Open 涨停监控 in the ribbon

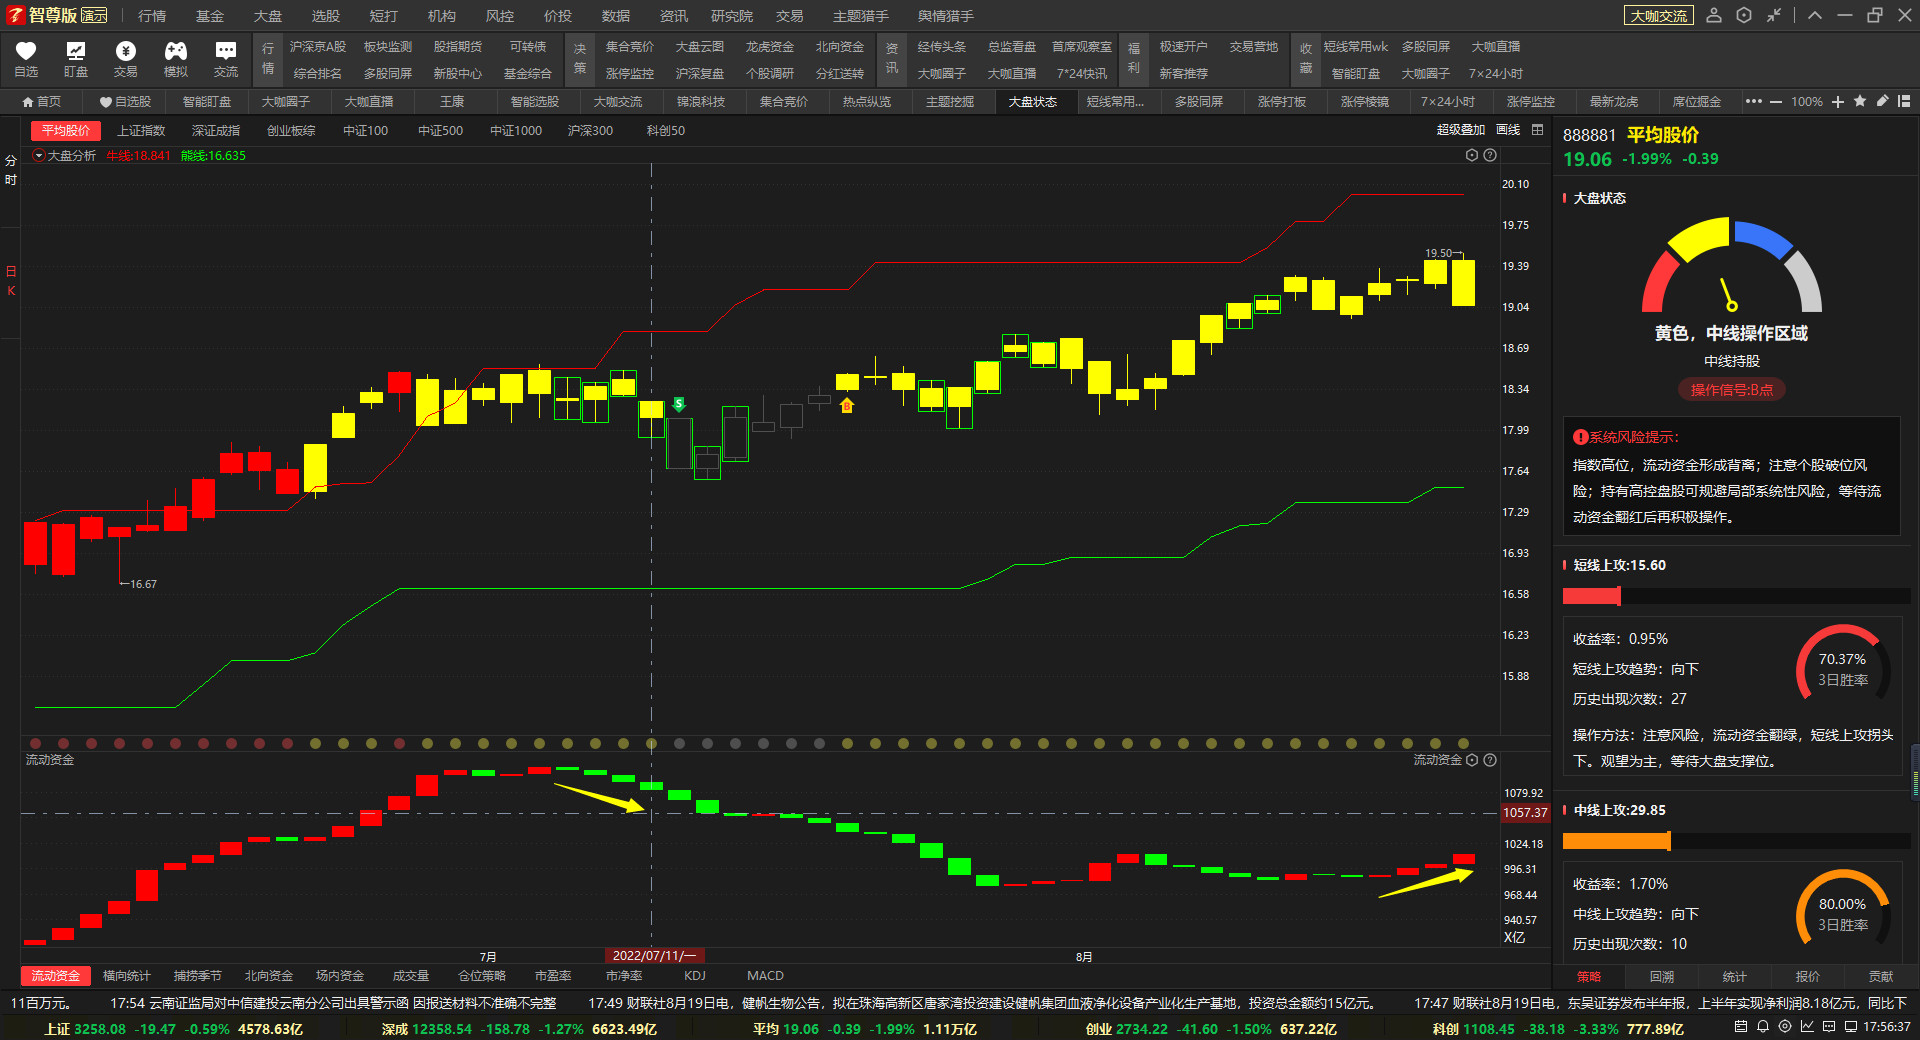point(630,74)
